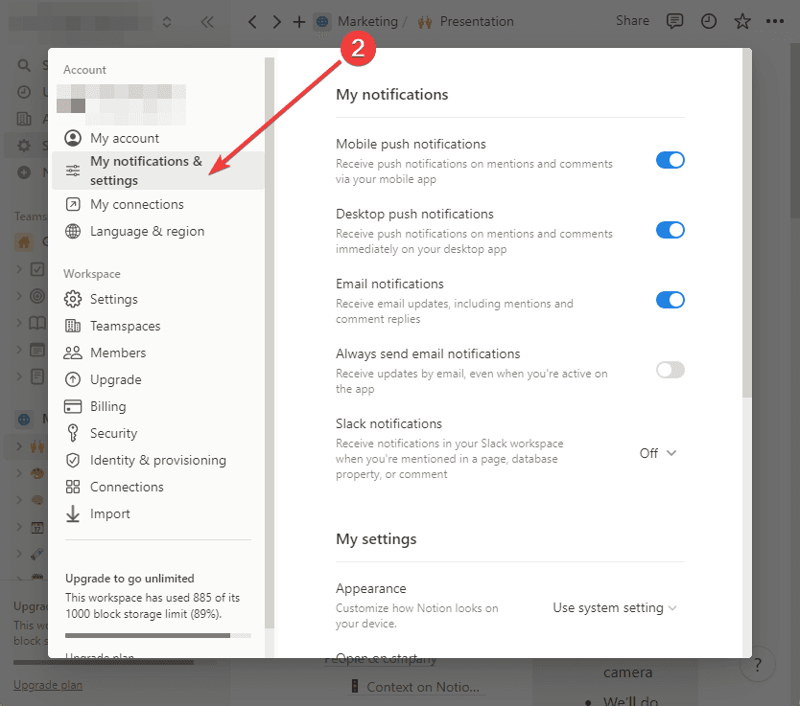The image size is (800, 706).
Task: Open Billing settings
Action: tap(109, 406)
